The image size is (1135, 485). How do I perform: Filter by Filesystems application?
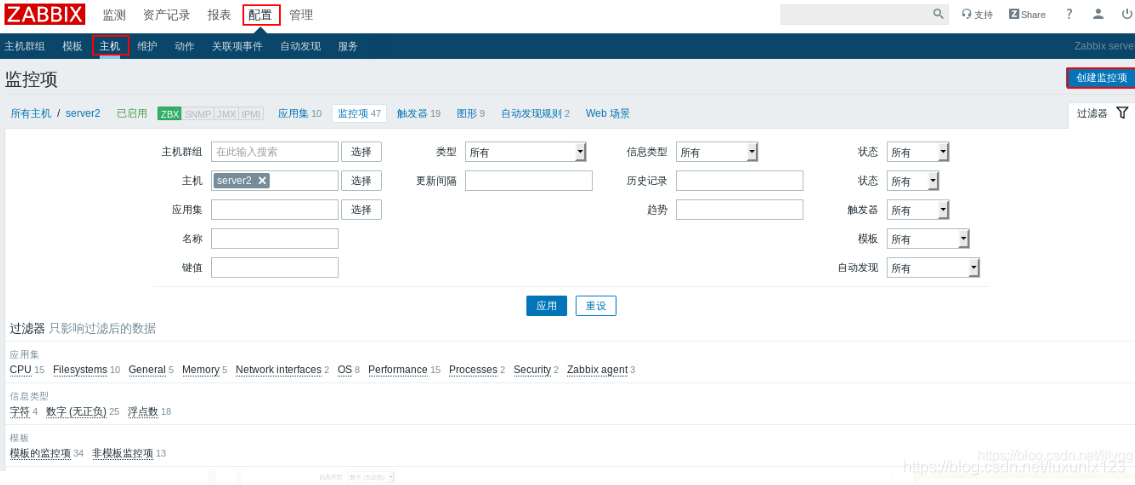coord(80,370)
